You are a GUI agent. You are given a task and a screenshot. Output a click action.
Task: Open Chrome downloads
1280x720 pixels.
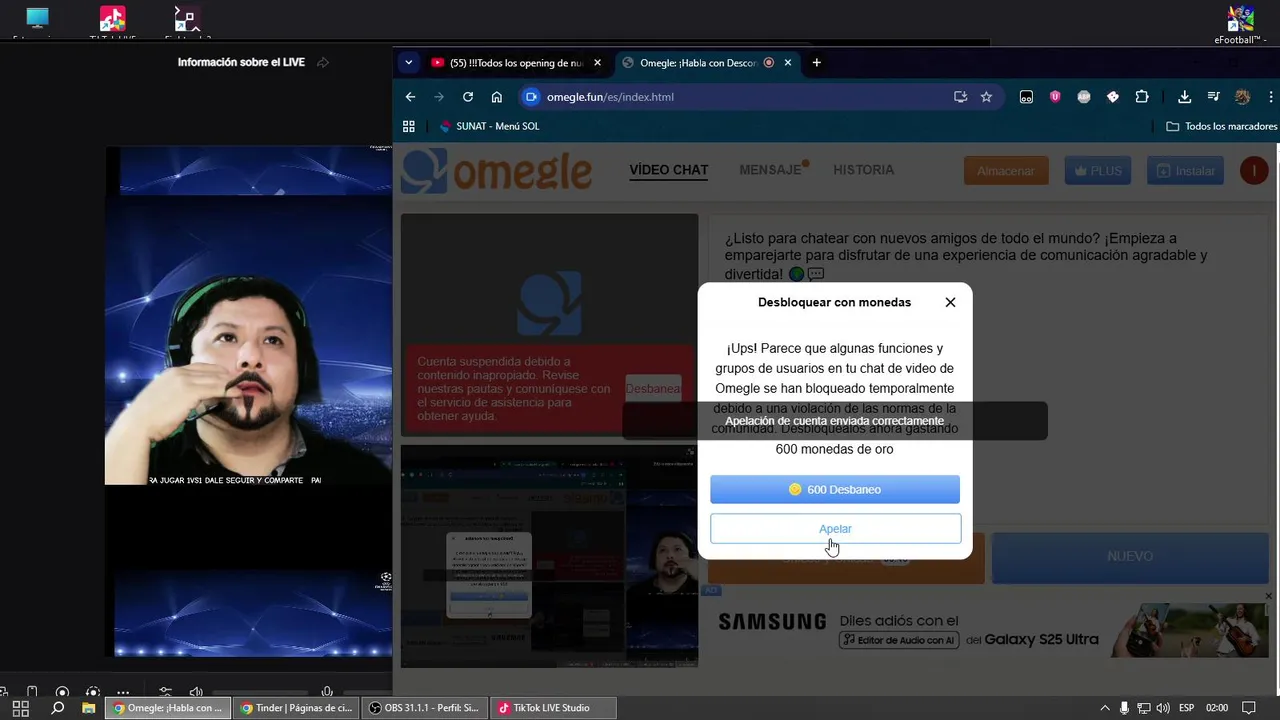coord(1184,97)
